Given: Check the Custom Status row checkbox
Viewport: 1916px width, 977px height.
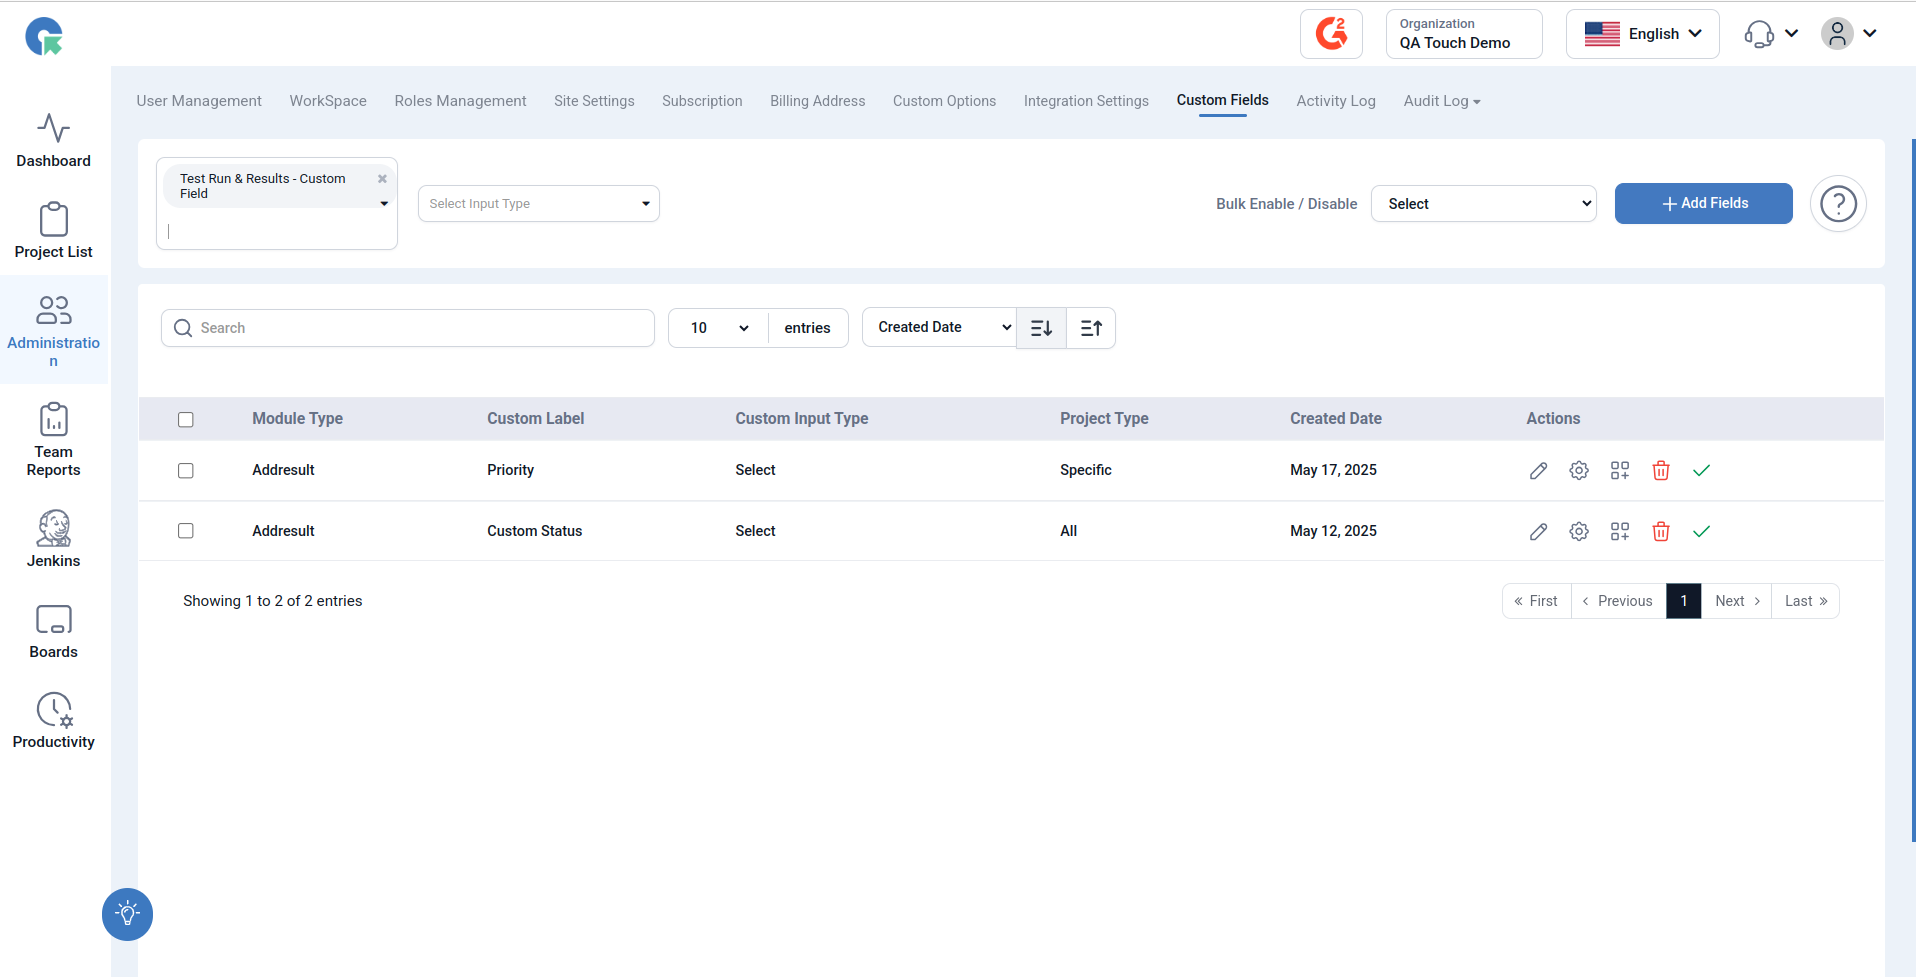Looking at the screenshot, I should point(186,531).
